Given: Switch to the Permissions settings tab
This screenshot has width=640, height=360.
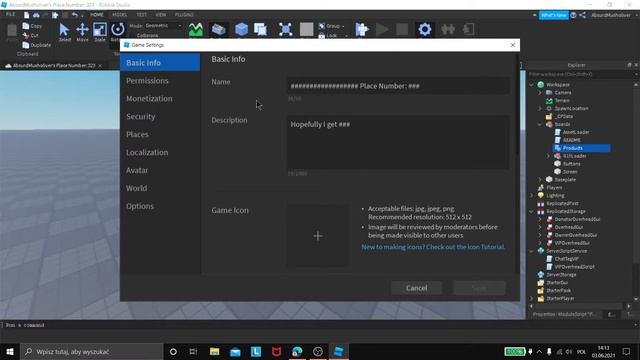Looking at the screenshot, I should (x=147, y=81).
